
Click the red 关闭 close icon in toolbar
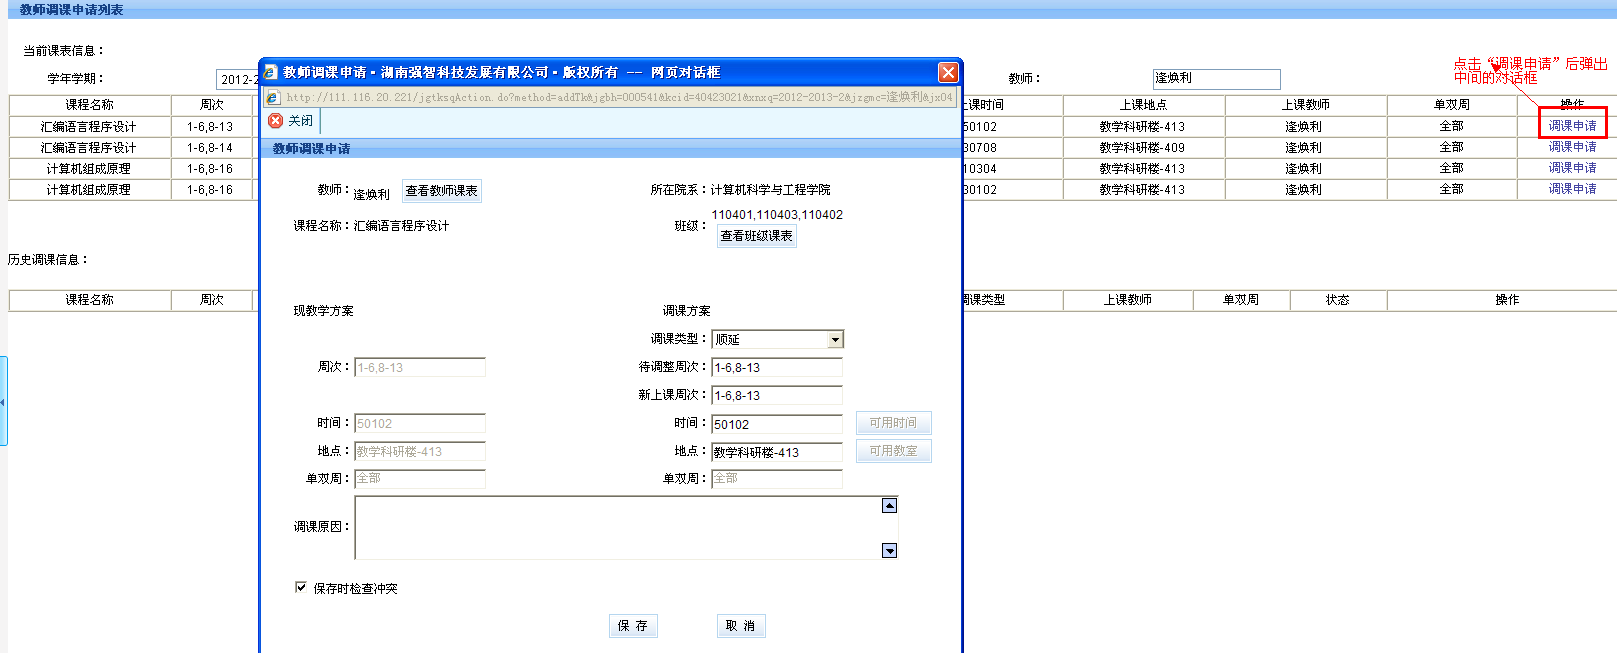pos(276,121)
